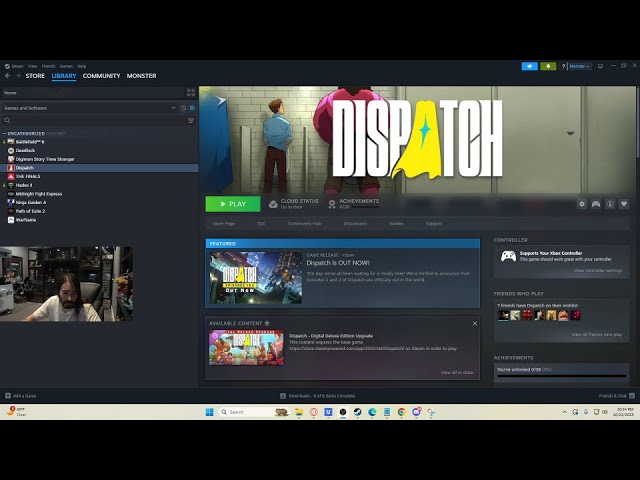The width and height of the screenshot is (640, 480).
Task: Open game info icon on Dispatch page
Action: 610,204
